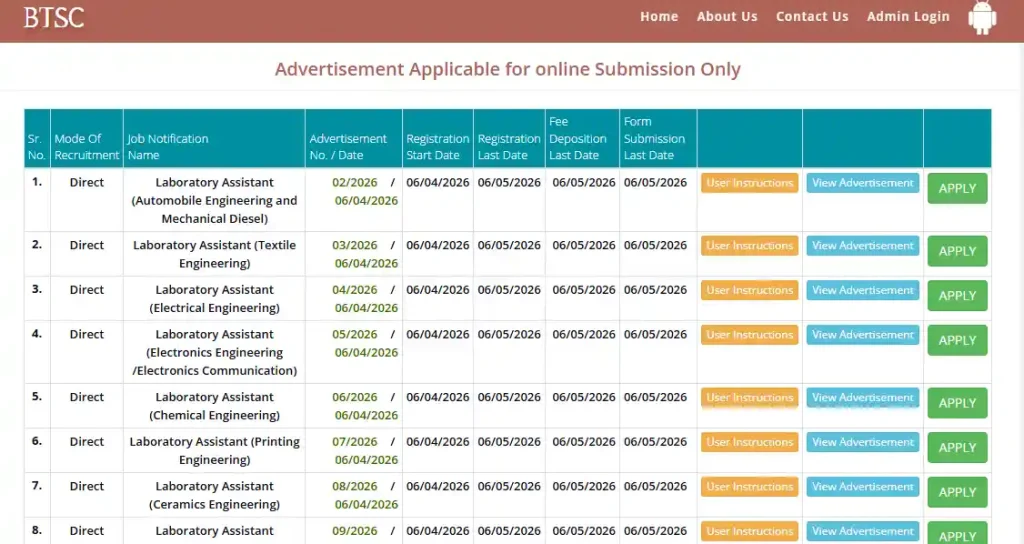
Task: Go to About Us page
Action: [727, 17]
